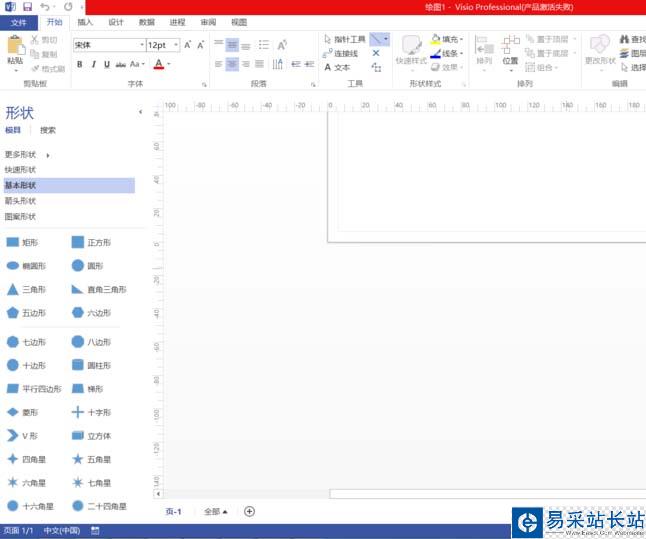Toggle left text alignment
Image resolution: width=646 pixels, height=539 pixels.
[x=218, y=64]
